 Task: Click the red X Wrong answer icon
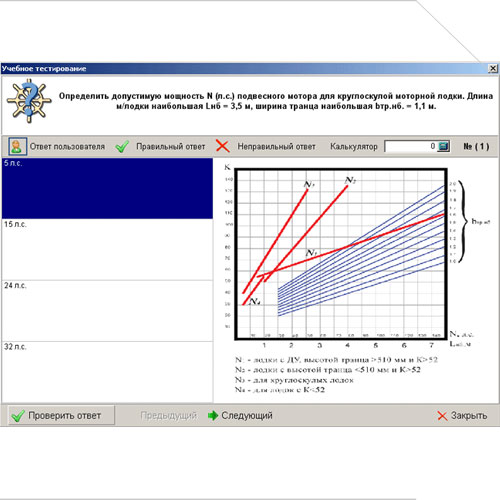tap(223, 146)
